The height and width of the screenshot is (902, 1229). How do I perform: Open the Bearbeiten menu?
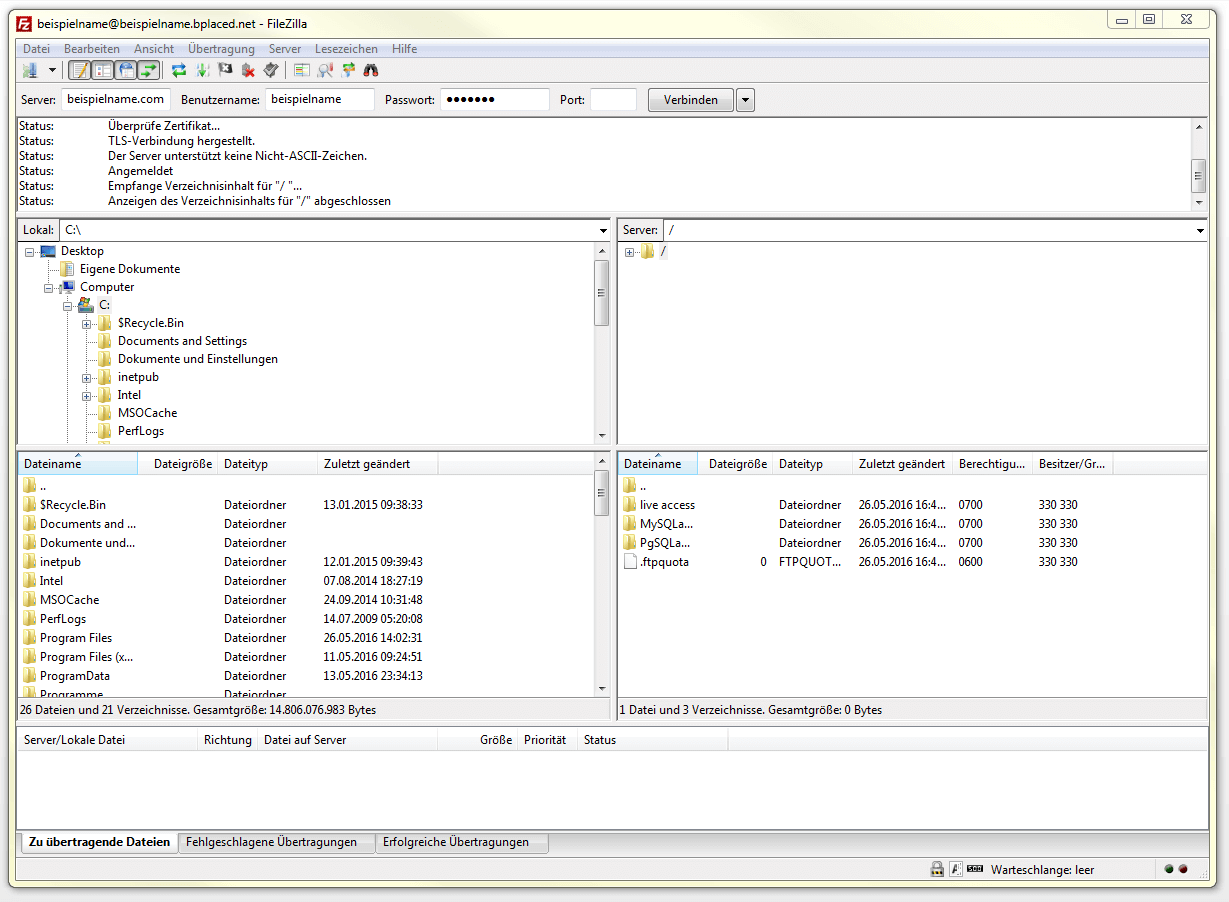point(92,48)
